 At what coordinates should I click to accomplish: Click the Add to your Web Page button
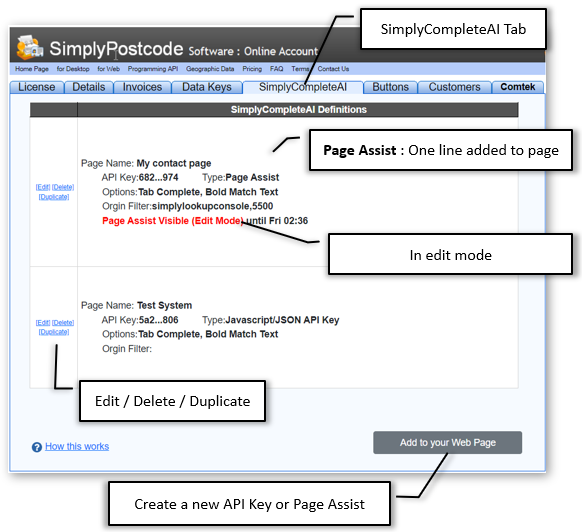[x=448, y=443]
